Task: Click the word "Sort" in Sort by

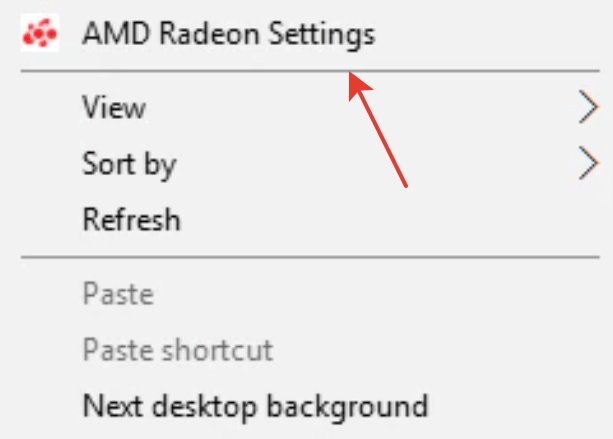Action: 109,163
